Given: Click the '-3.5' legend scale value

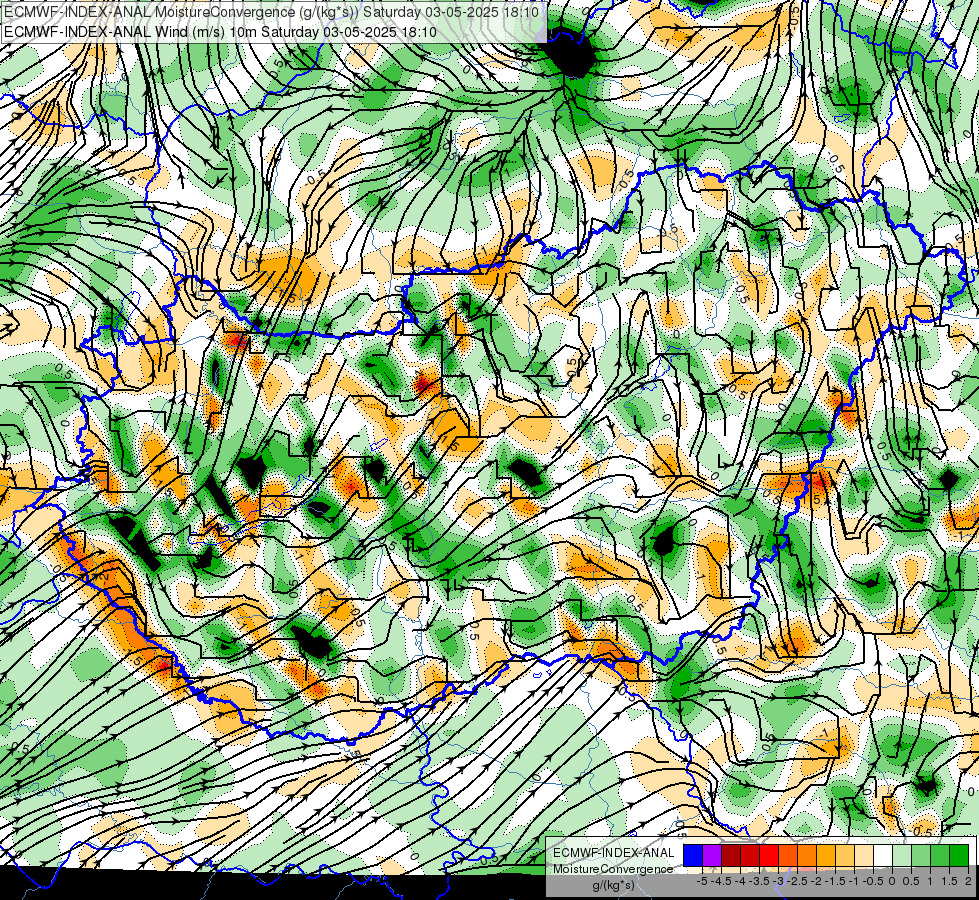Looking at the screenshot, I should [x=759, y=881].
